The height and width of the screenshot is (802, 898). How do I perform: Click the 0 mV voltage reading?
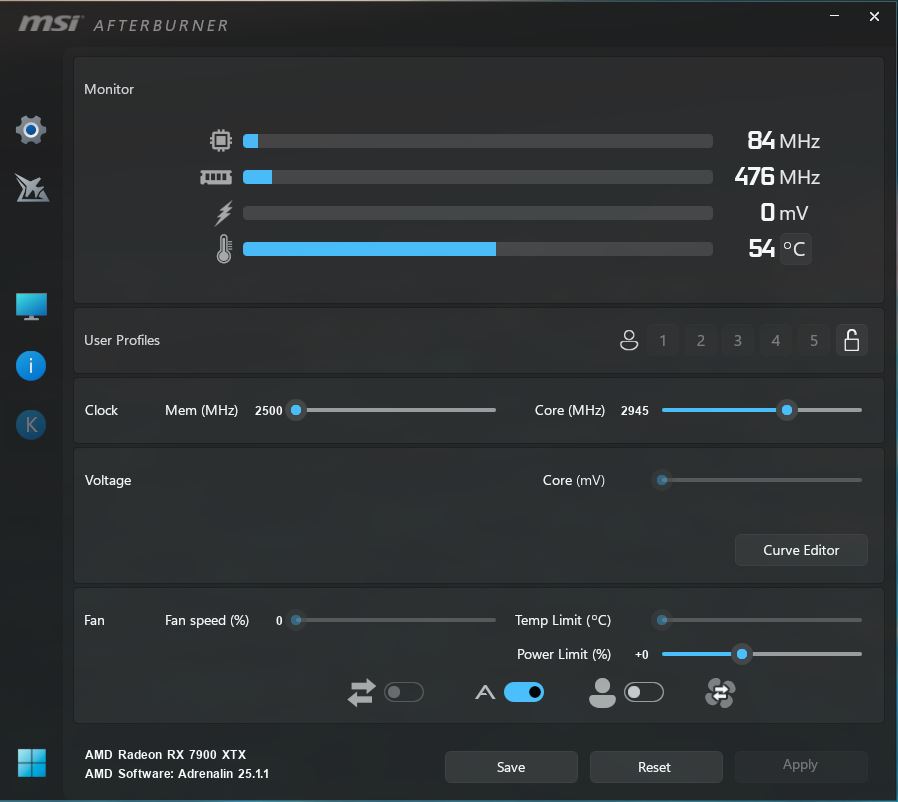[784, 213]
